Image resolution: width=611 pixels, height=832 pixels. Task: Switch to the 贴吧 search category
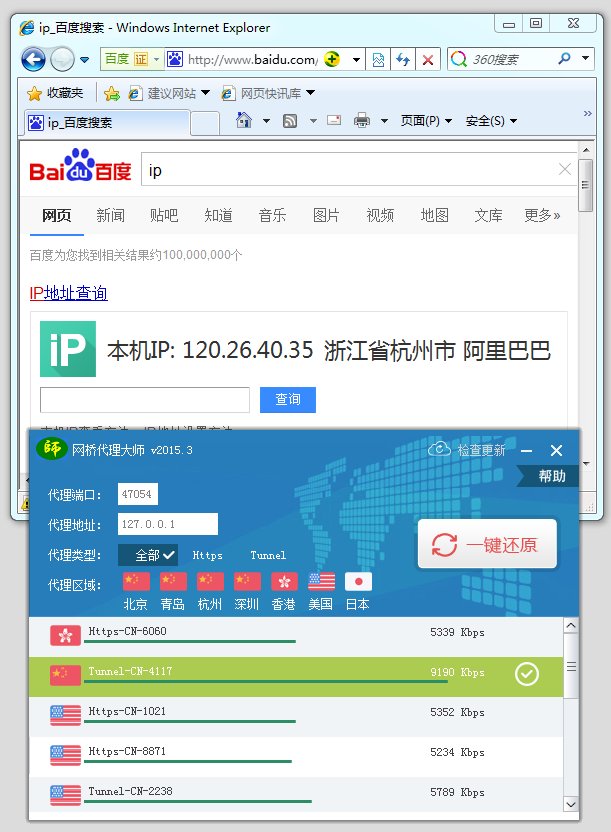pyautogui.click(x=164, y=215)
